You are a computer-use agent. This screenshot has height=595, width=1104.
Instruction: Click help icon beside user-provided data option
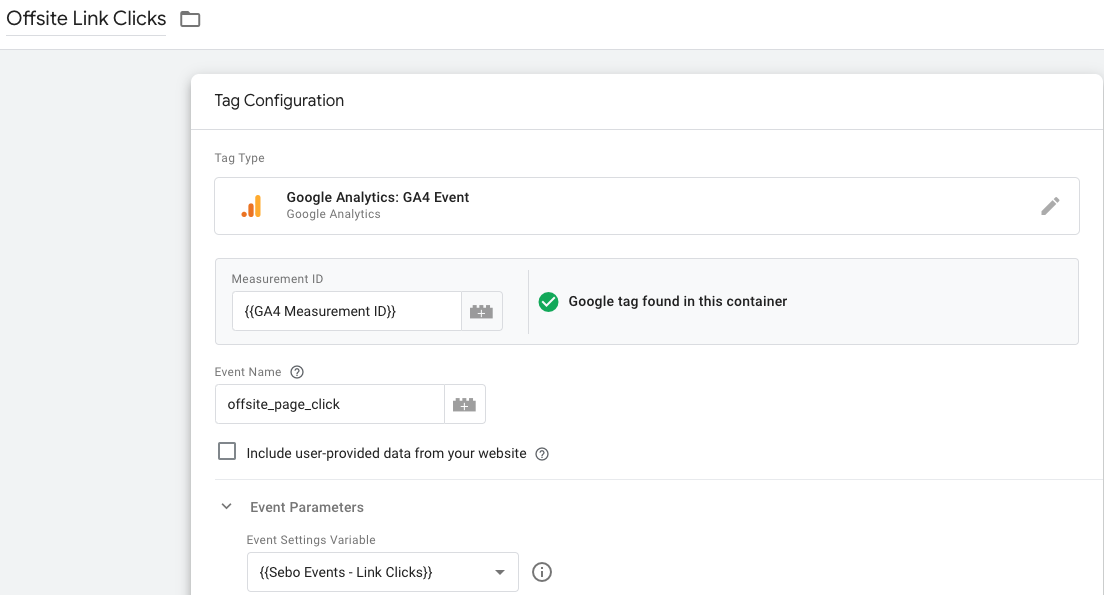(x=542, y=454)
